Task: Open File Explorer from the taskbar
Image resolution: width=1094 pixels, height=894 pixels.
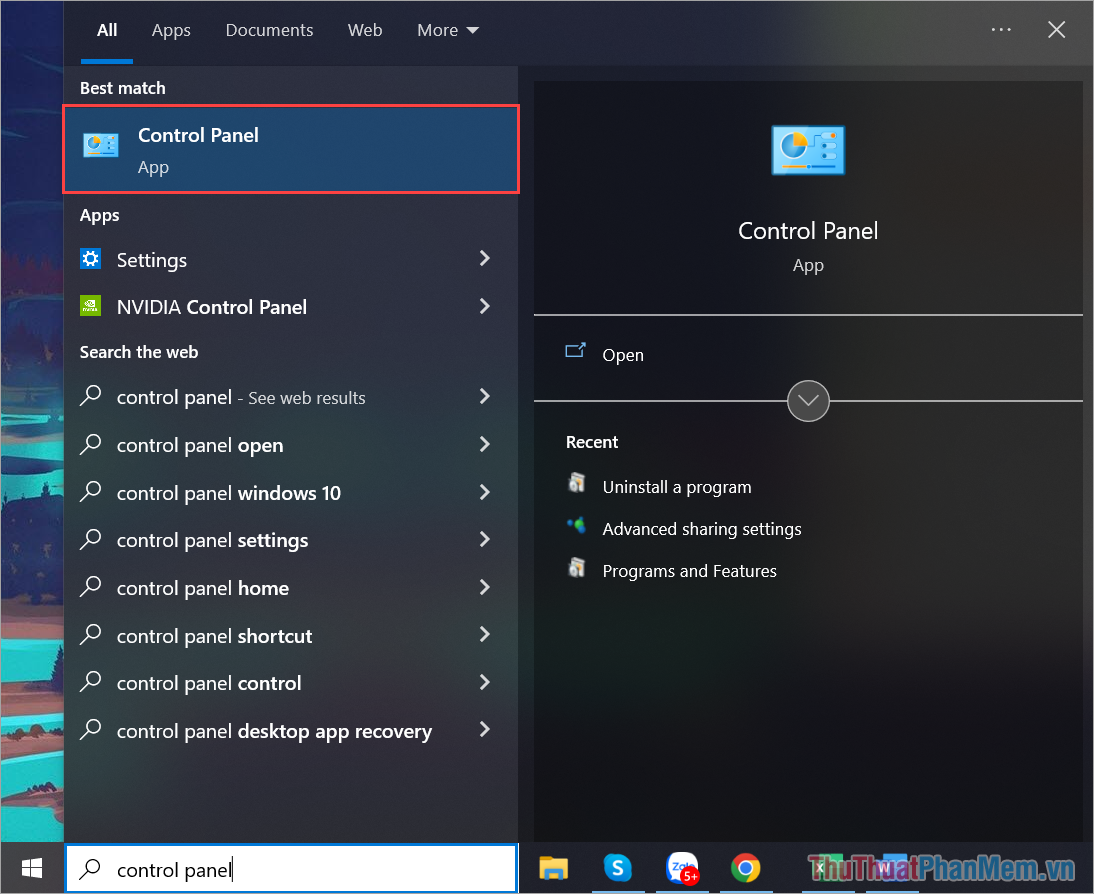Action: coord(554,868)
